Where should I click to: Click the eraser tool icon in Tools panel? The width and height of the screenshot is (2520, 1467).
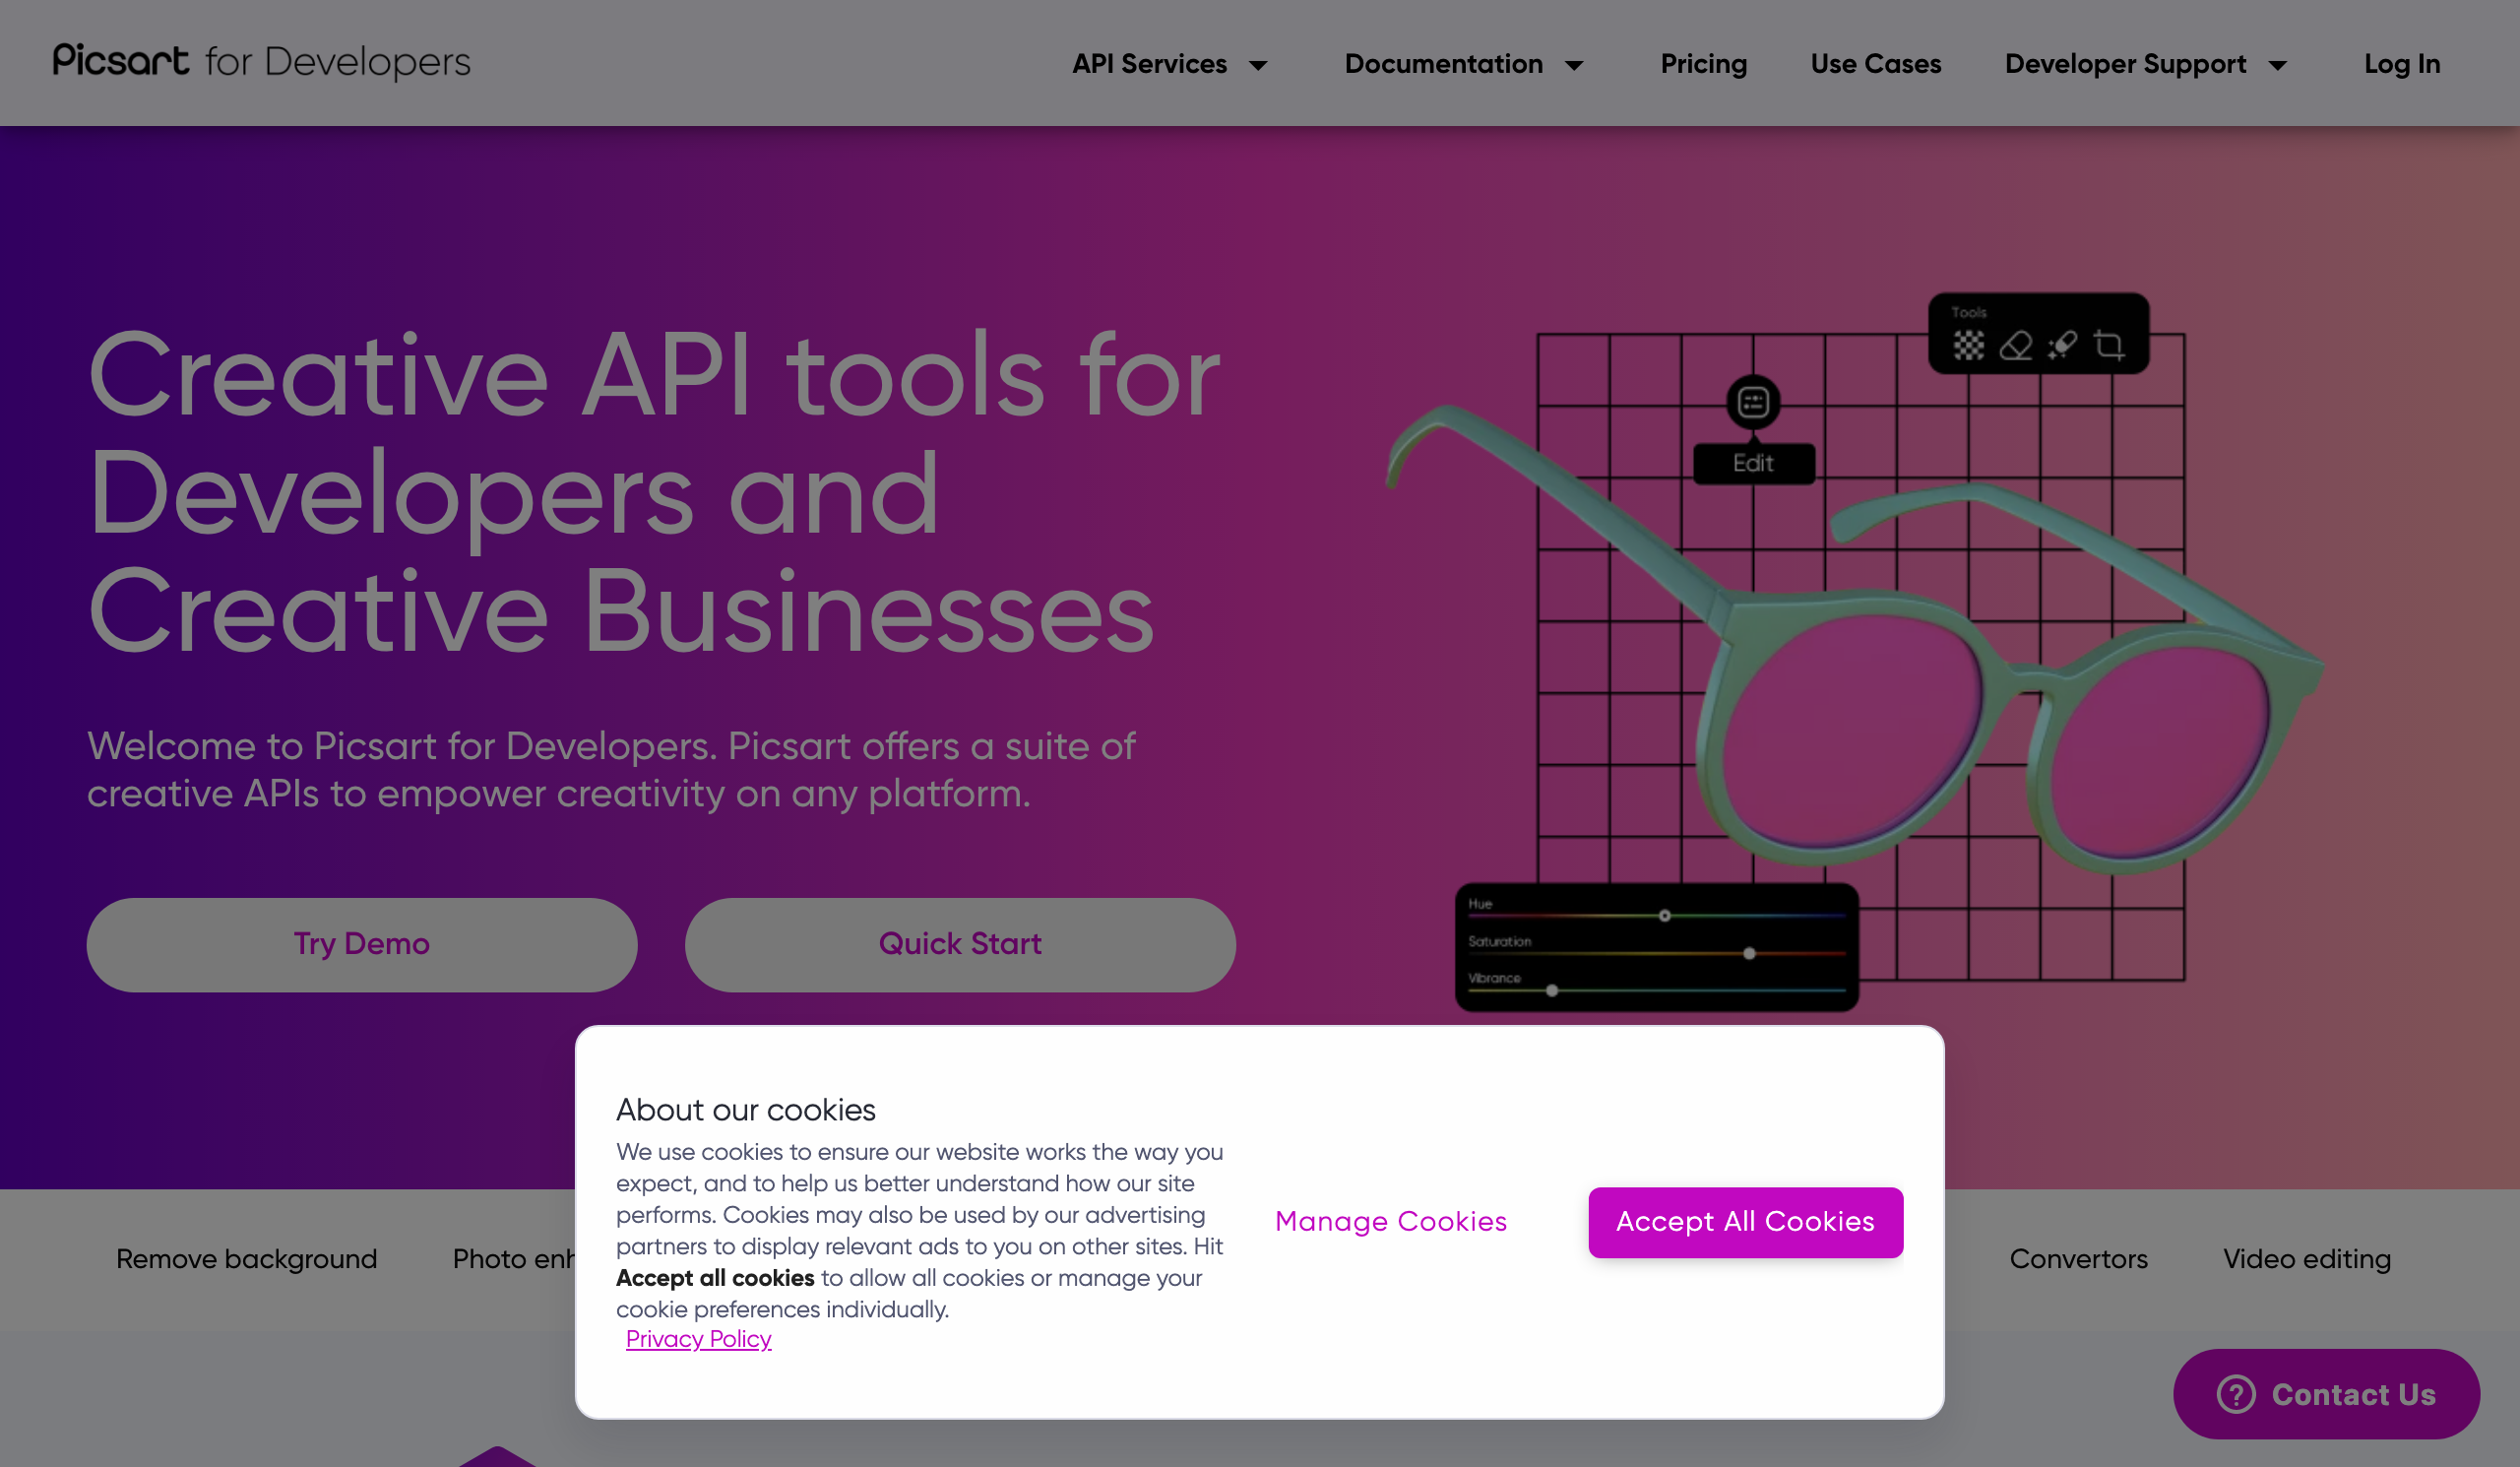pos(2015,346)
